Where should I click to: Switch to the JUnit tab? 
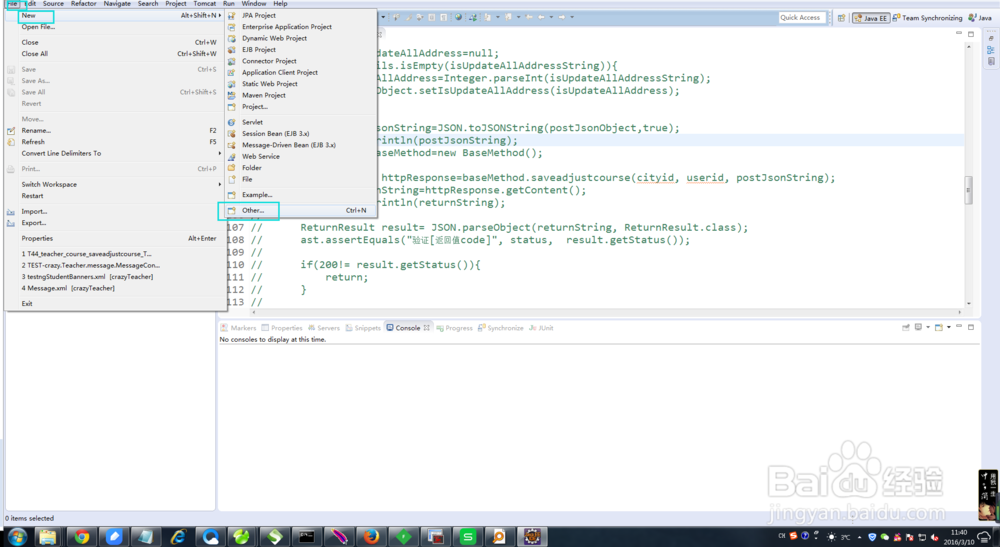click(x=541, y=328)
